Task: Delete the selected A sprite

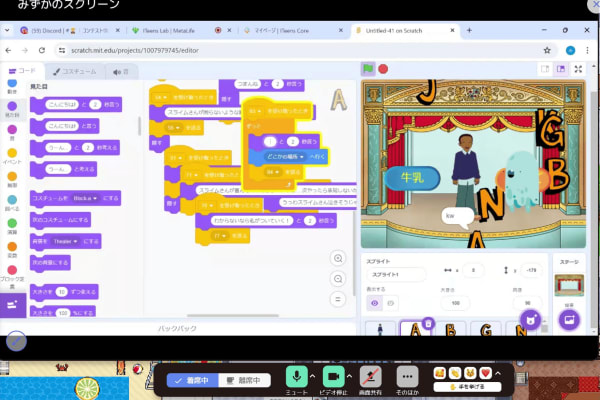Action: click(429, 324)
